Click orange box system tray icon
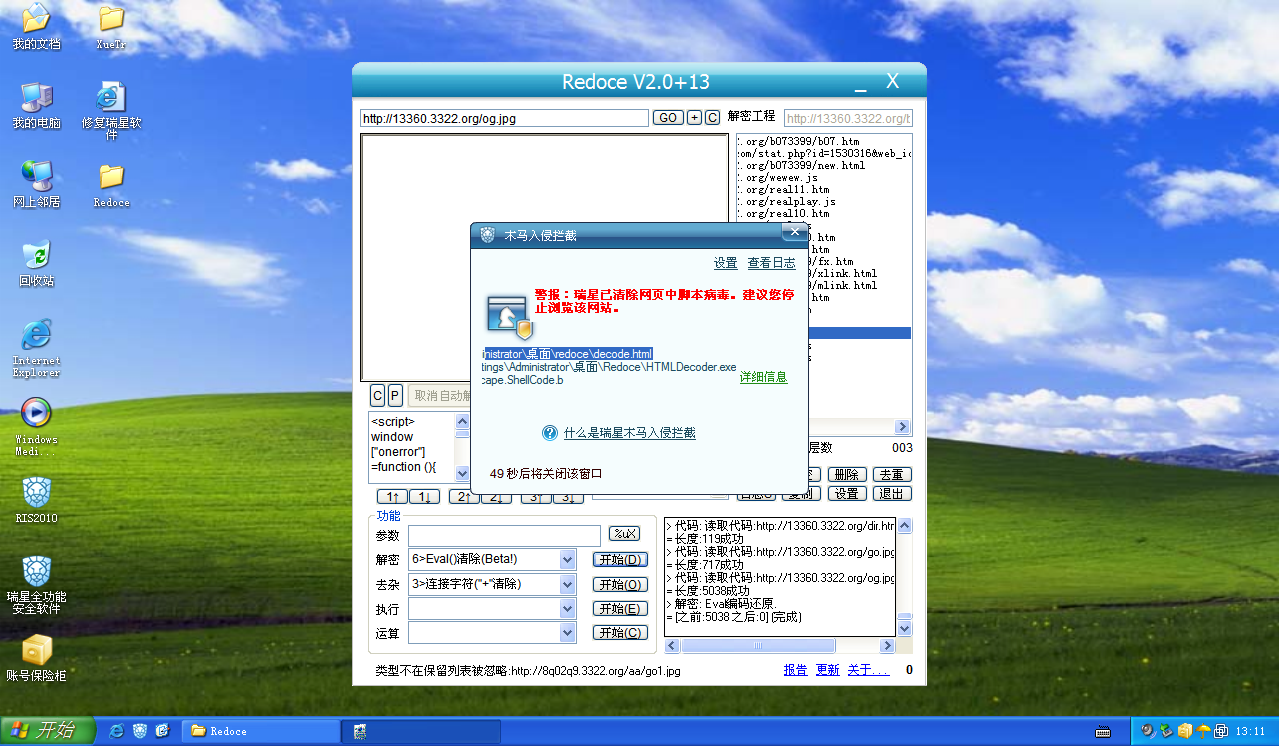The height and width of the screenshot is (746, 1279). pos(1186,731)
